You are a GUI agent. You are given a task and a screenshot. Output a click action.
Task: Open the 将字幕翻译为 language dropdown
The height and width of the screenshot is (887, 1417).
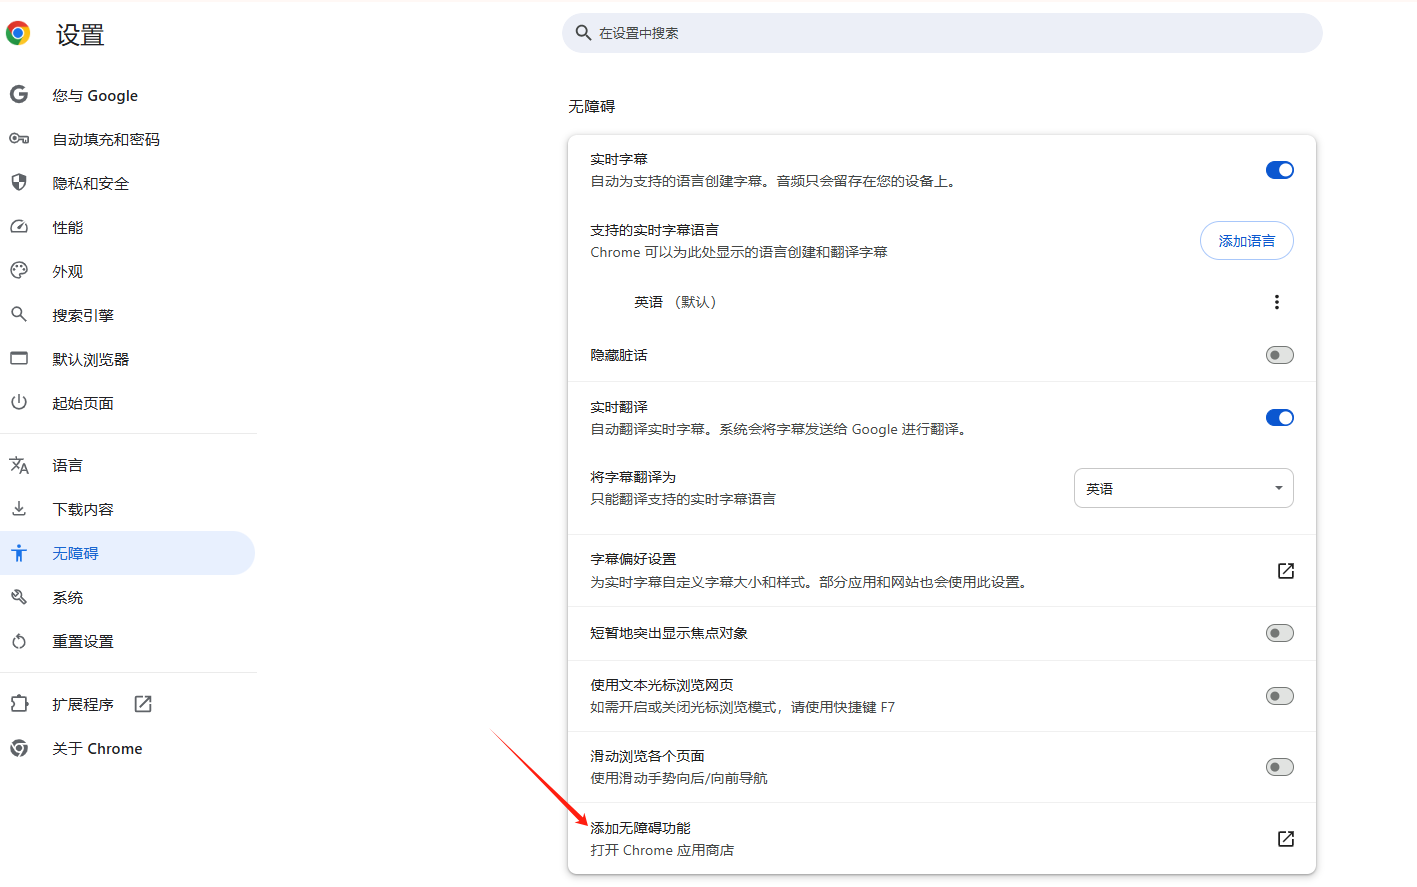click(x=1183, y=488)
